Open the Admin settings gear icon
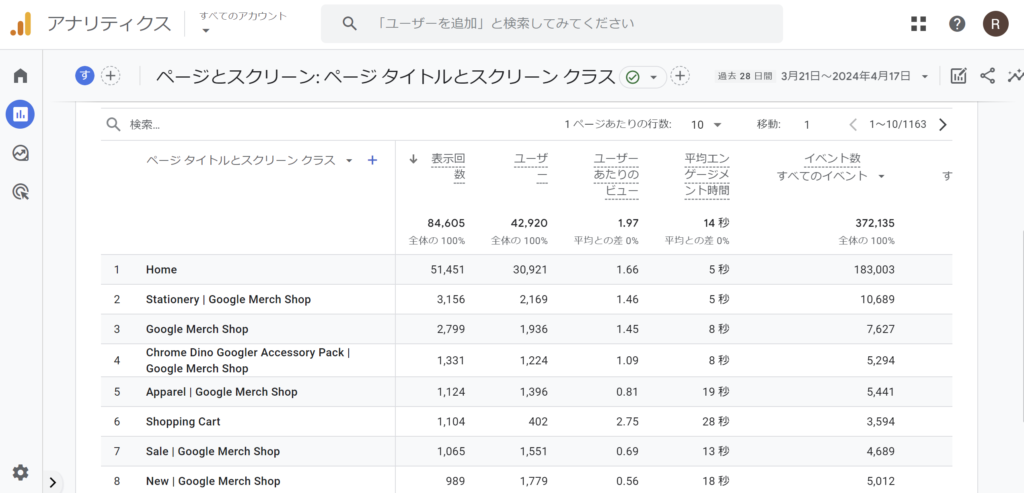Image resolution: width=1024 pixels, height=493 pixels. 20,472
